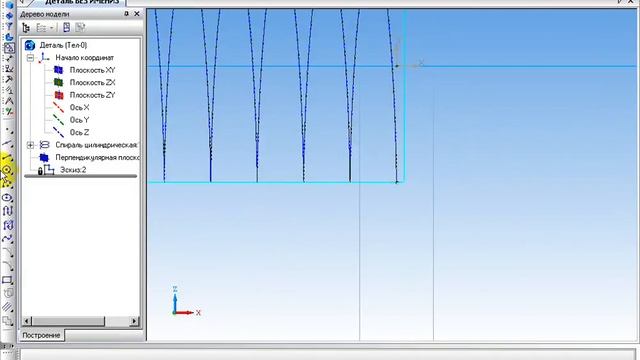The width and height of the screenshot is (640, 360).
Task: Select the wavy spline curve tool
Action: [x=7, y=239]
